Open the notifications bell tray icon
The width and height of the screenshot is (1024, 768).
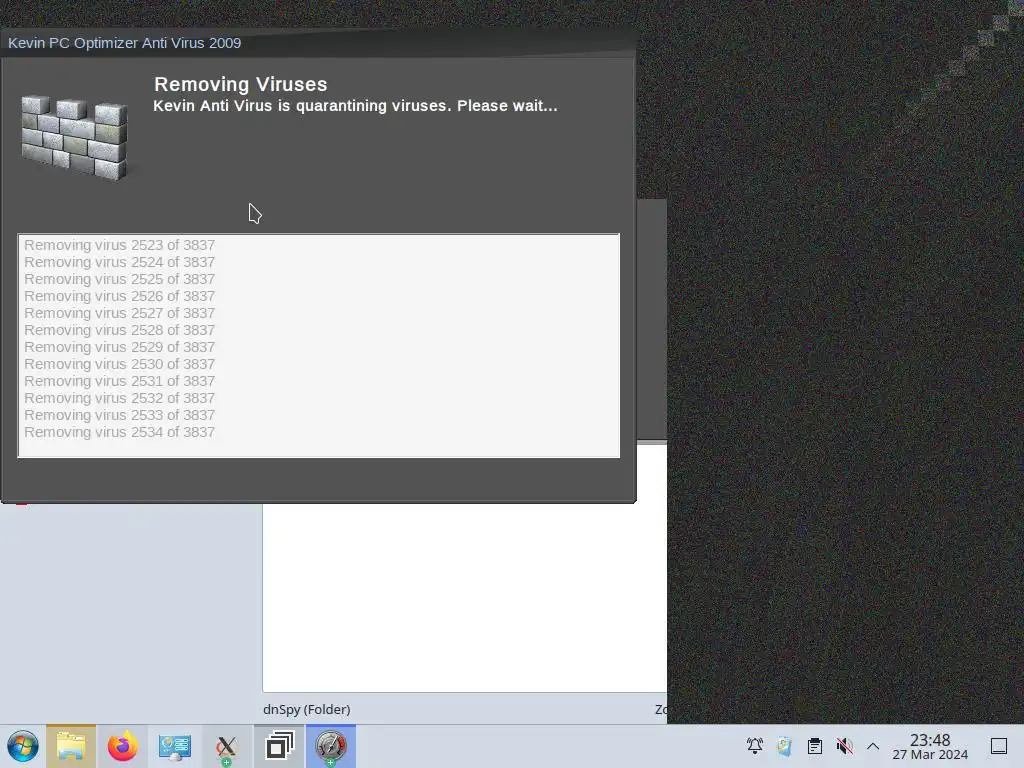pyautogui.click(x=755, y=746)
